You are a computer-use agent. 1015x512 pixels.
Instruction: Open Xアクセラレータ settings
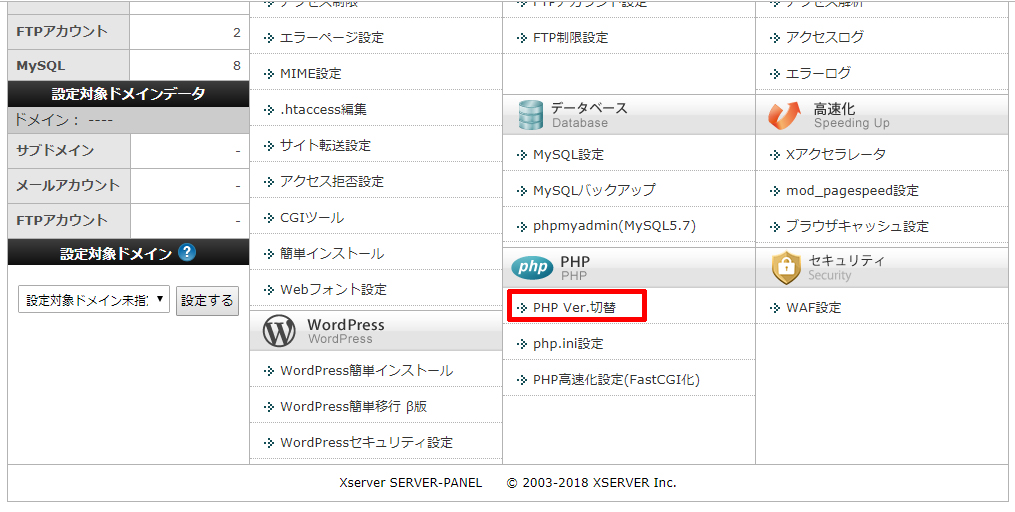coord(835,155)
